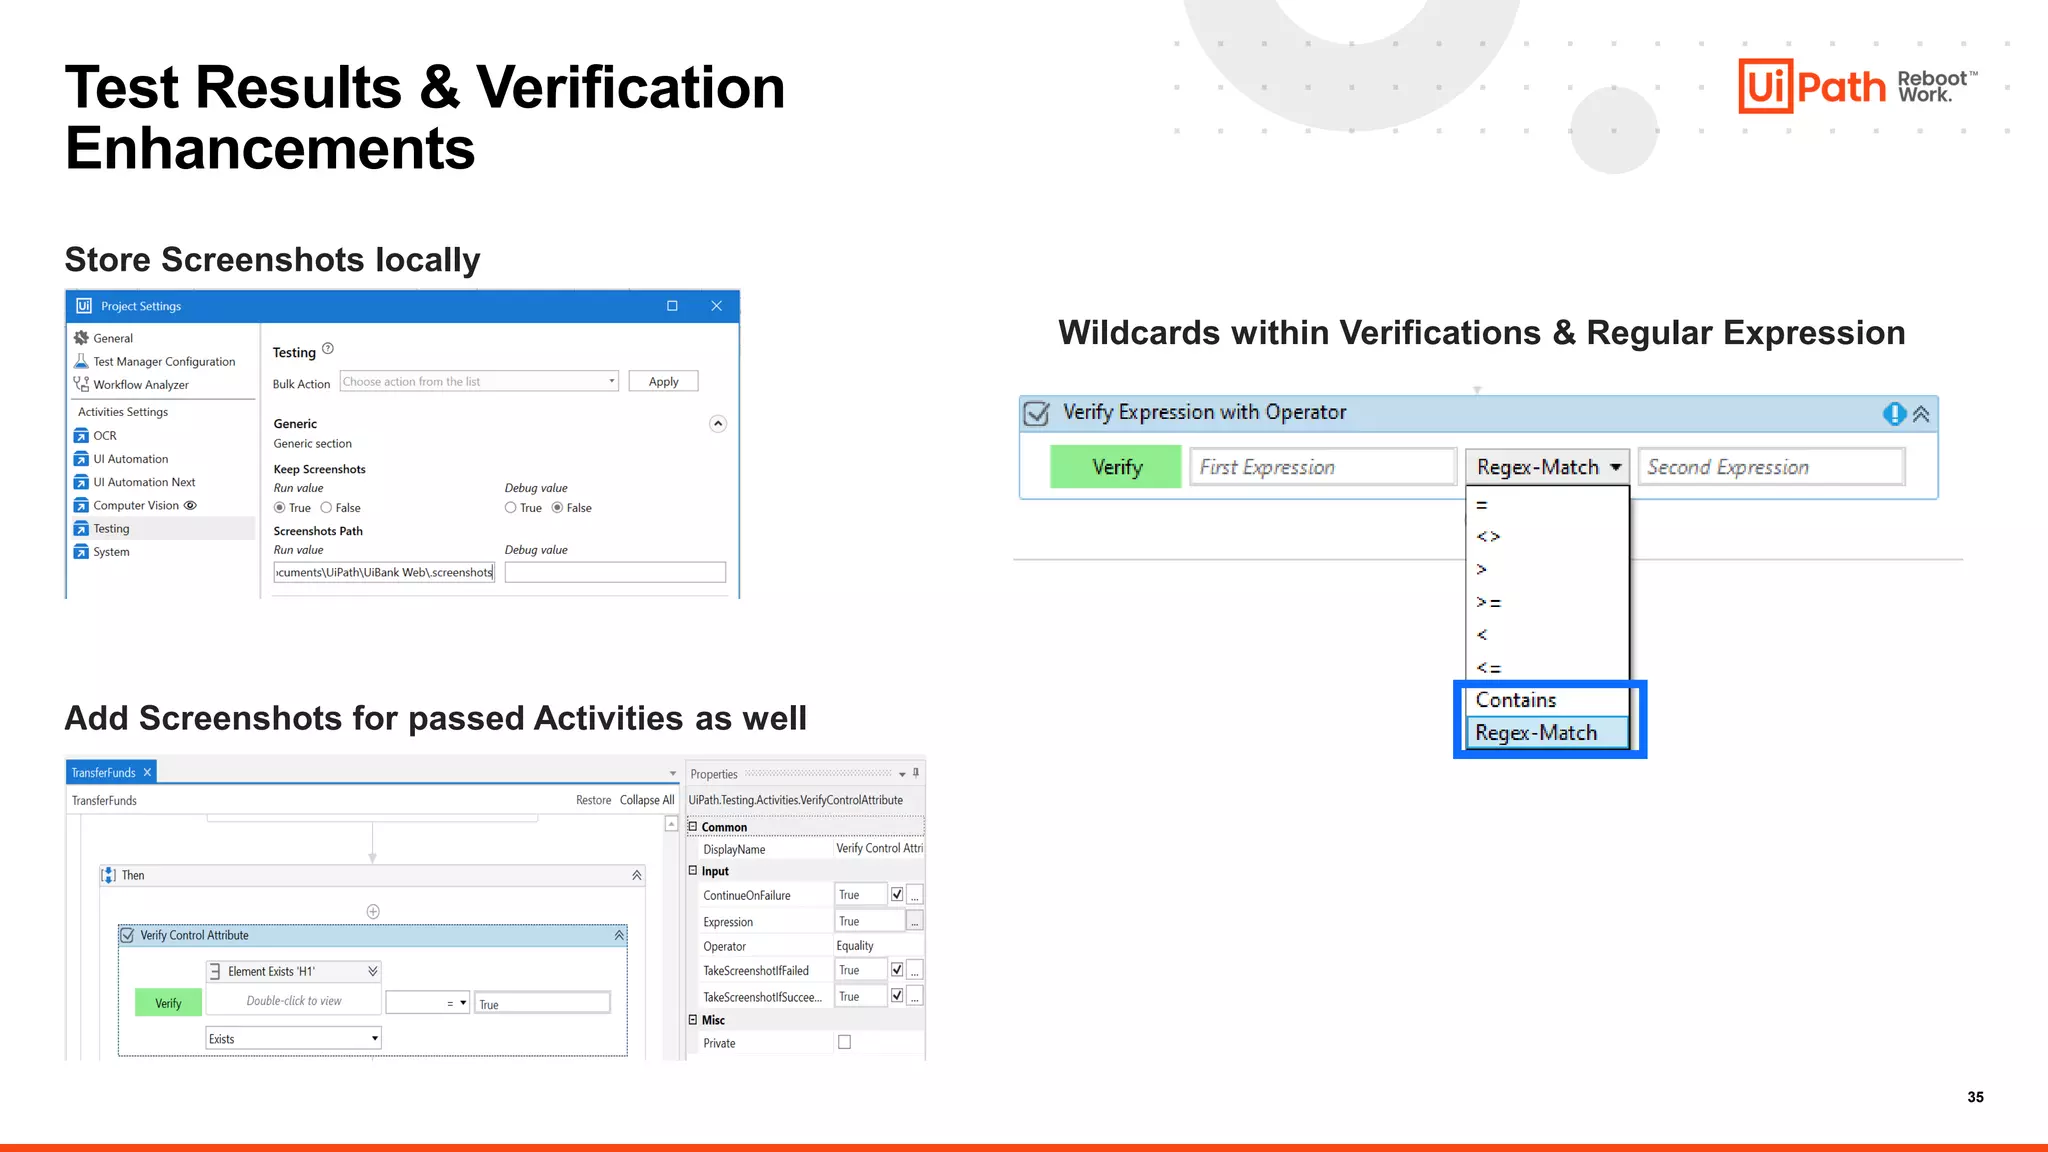
Task: Choose Regex-Match from operator list
Action: click(x=1547, y=733)
